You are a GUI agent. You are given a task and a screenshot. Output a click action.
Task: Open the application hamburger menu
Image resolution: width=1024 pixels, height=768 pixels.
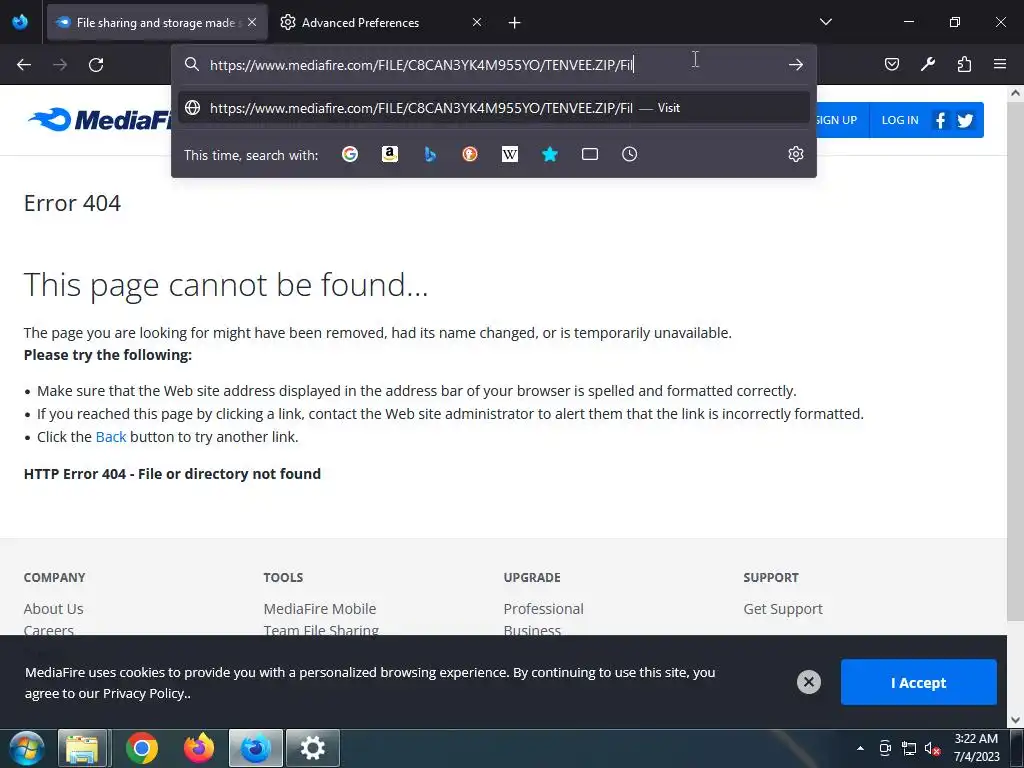pyautogui.click(x=1000, y=64)
